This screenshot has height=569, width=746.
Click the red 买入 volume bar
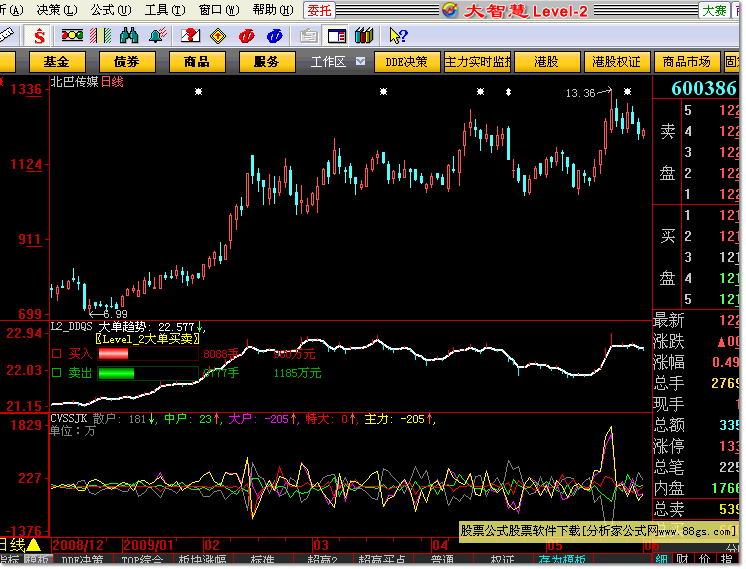(113, 353)
